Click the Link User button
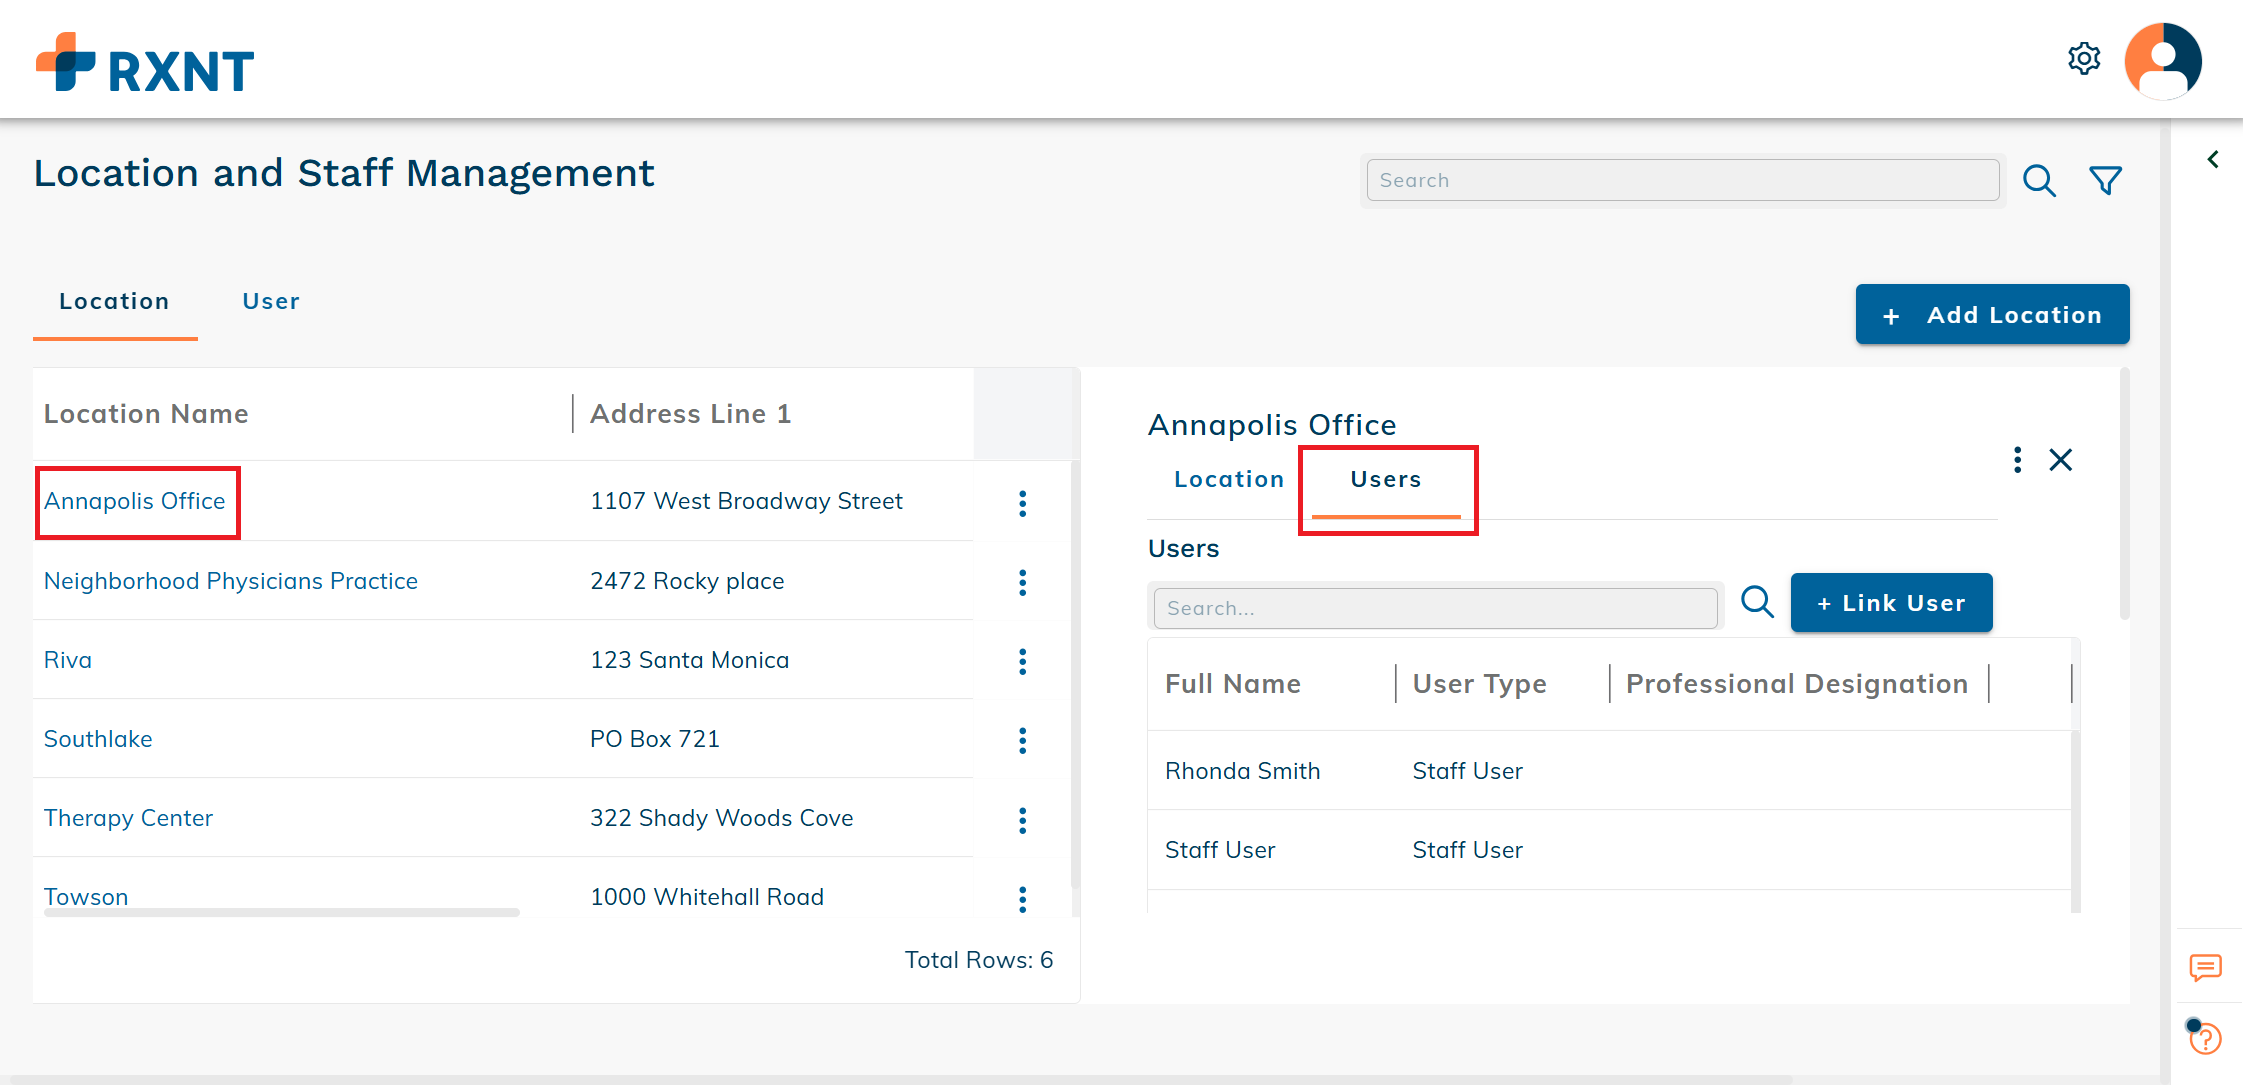Image resolution: width=2243 pixels, height=1085 pixels. [1891, 603]
